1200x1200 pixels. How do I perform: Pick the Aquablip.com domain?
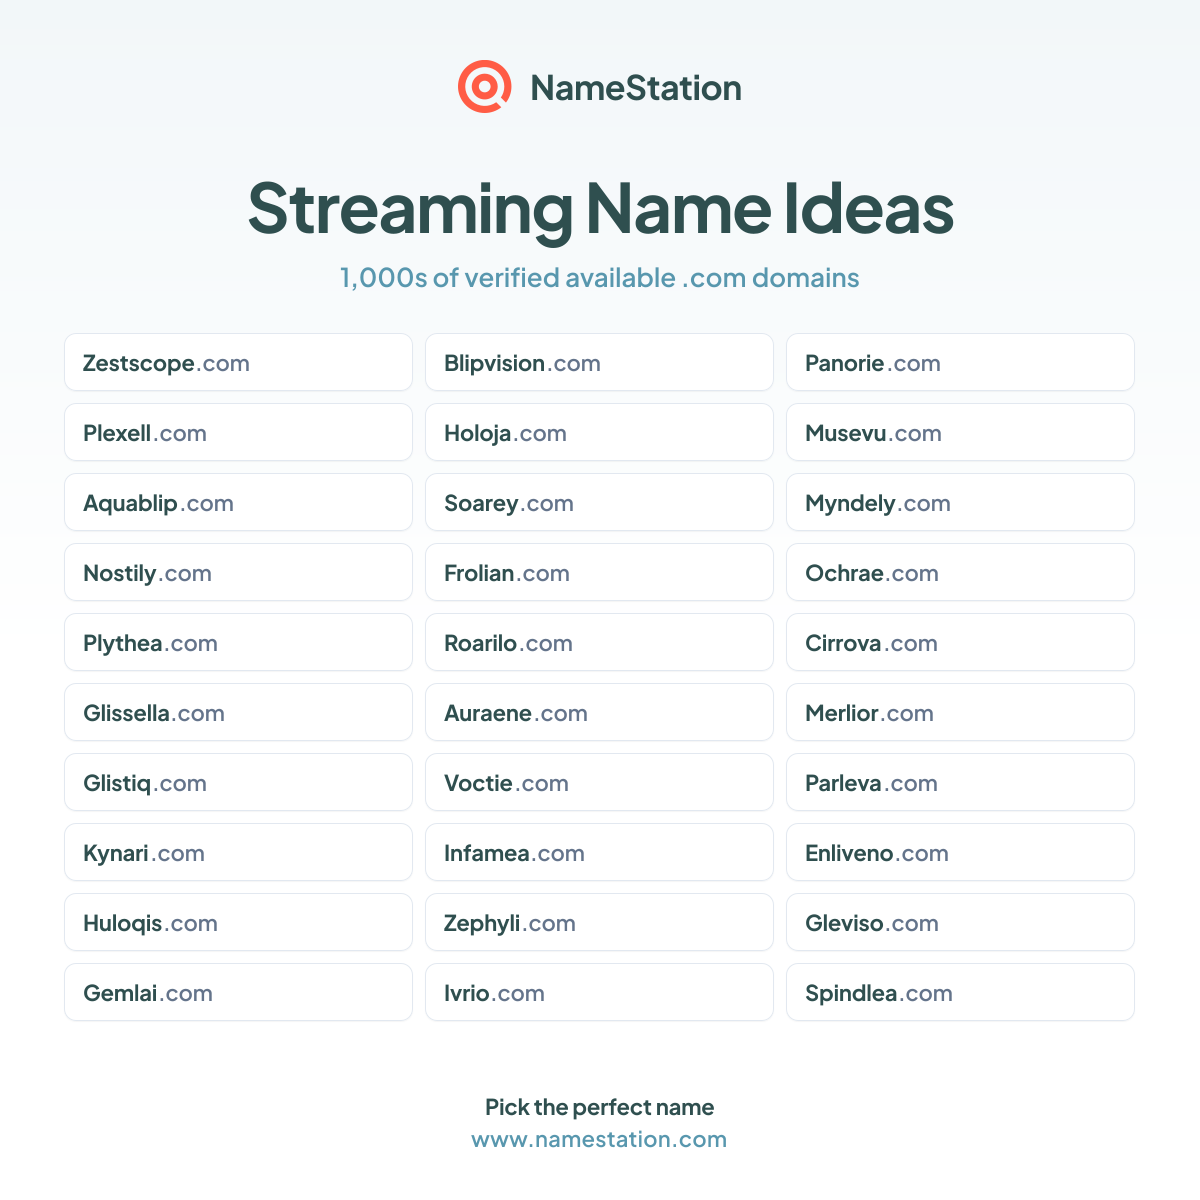238,502
